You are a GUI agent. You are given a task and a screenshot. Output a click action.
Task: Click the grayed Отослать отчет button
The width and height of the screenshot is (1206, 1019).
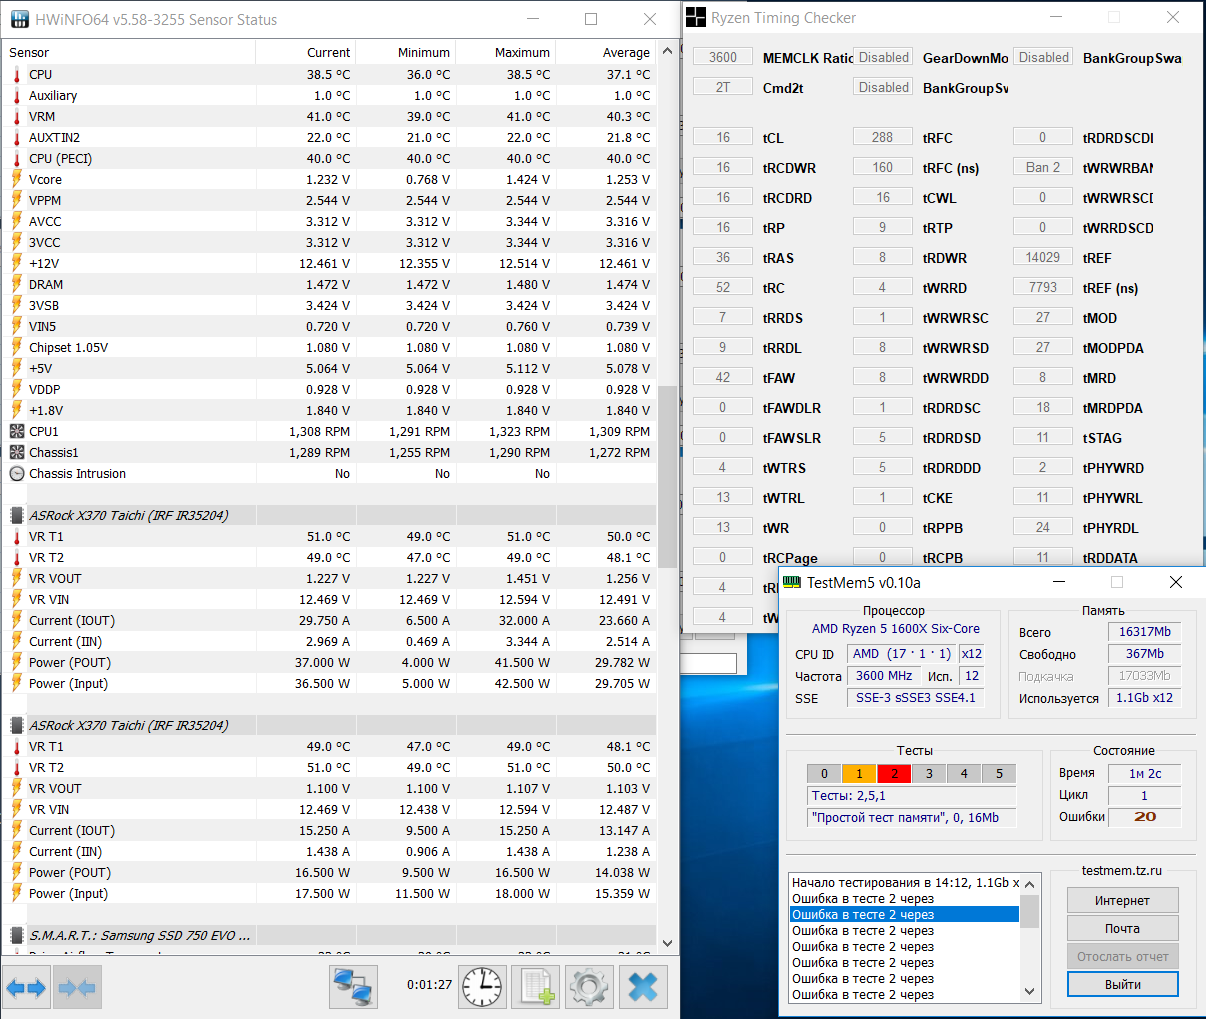click(x=1122, y=956)
